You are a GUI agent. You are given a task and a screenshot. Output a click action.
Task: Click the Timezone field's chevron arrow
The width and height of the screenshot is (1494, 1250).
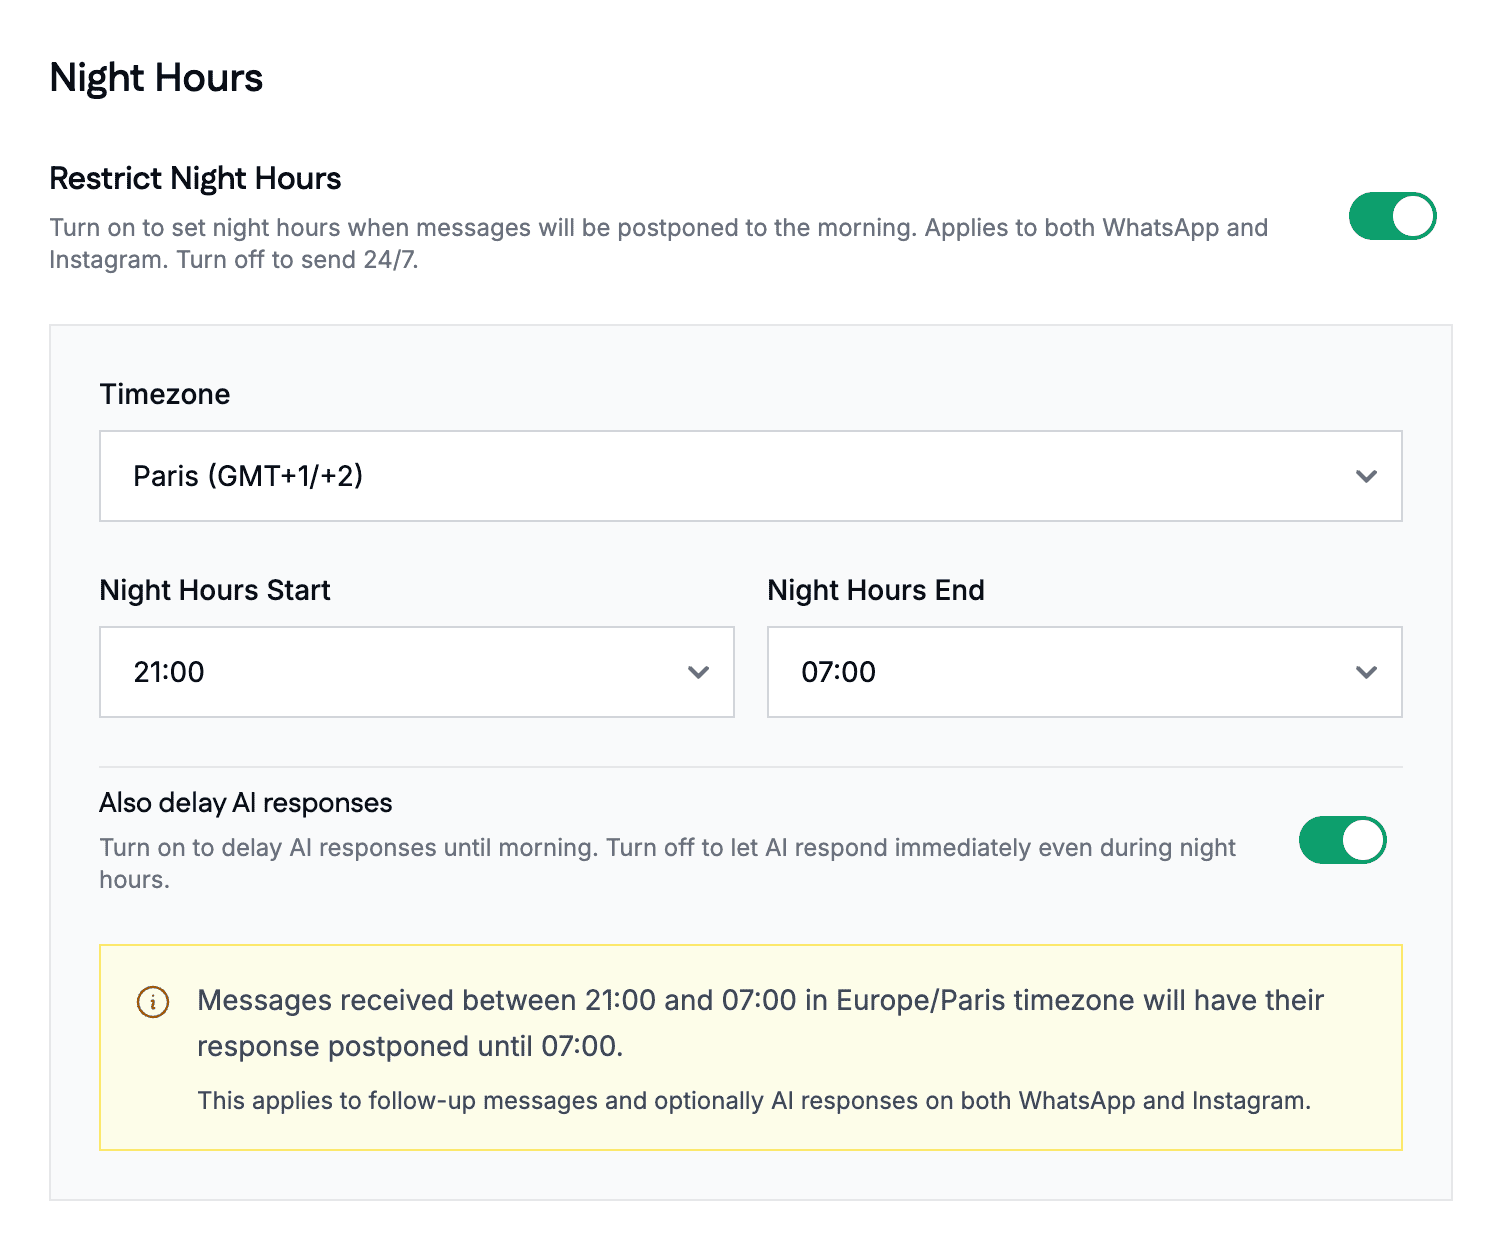click(x=1366, y=476)
